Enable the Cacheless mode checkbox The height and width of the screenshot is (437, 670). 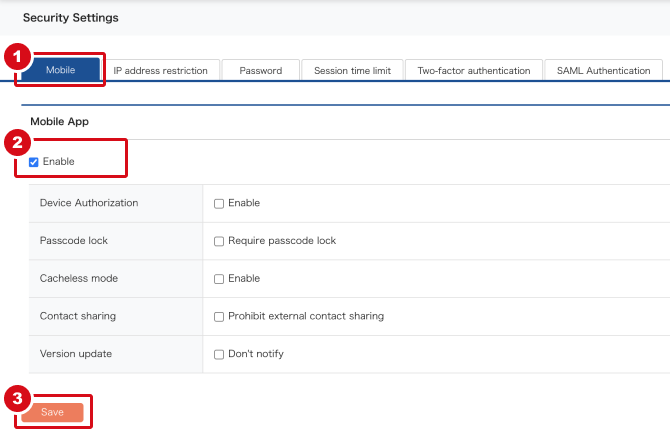coord(219,279)
